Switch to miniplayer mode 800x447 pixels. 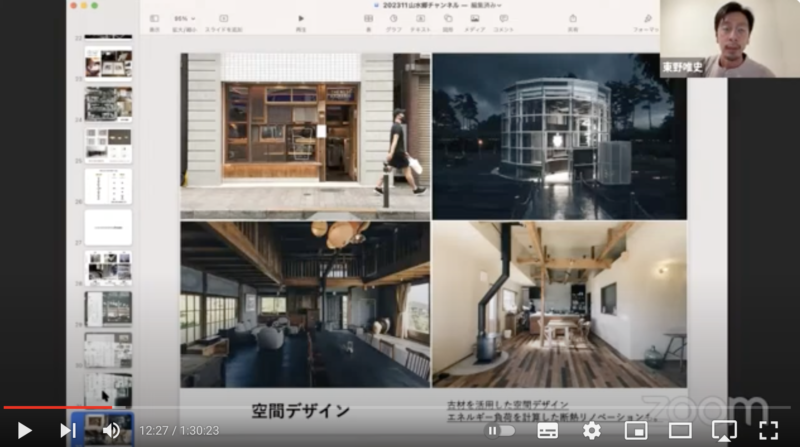(x=635, y=430)
